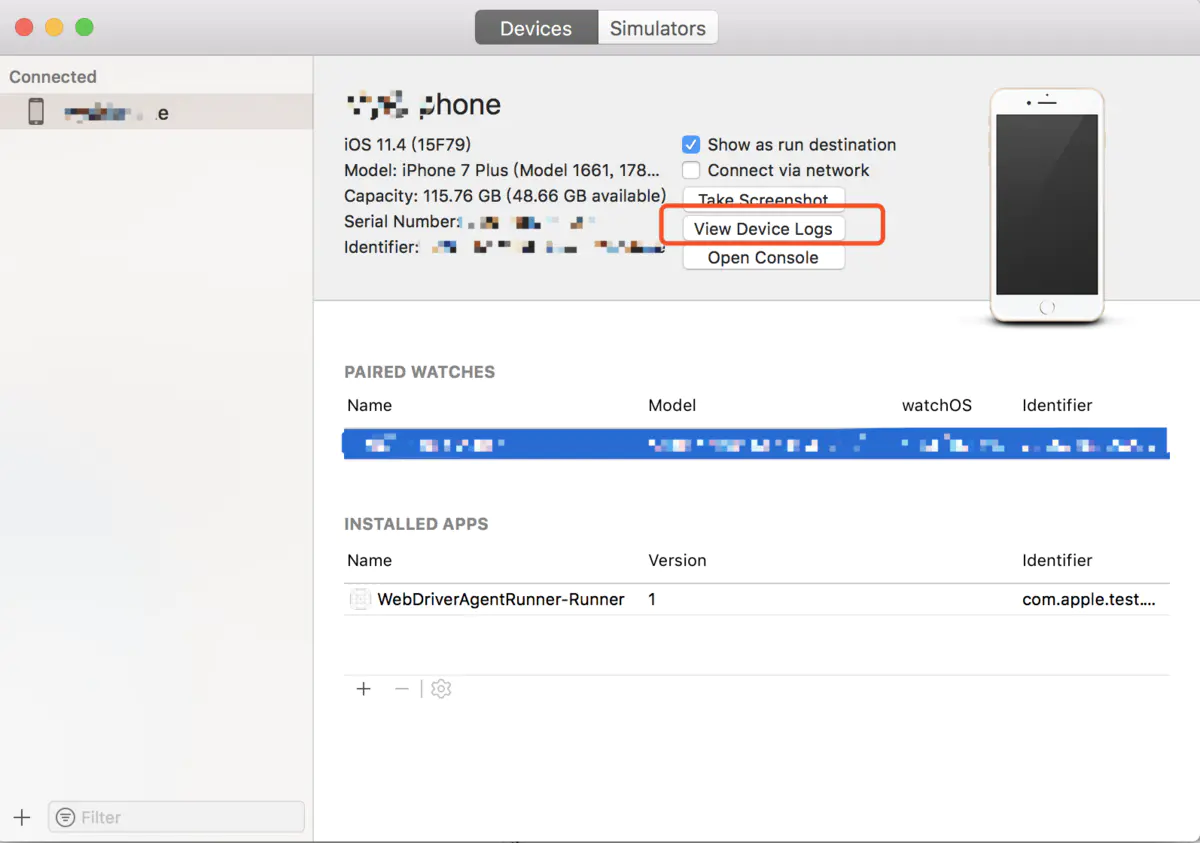Click the Connected section header
This screenshot has height=843, width=1200.
[x=53, y=77]
